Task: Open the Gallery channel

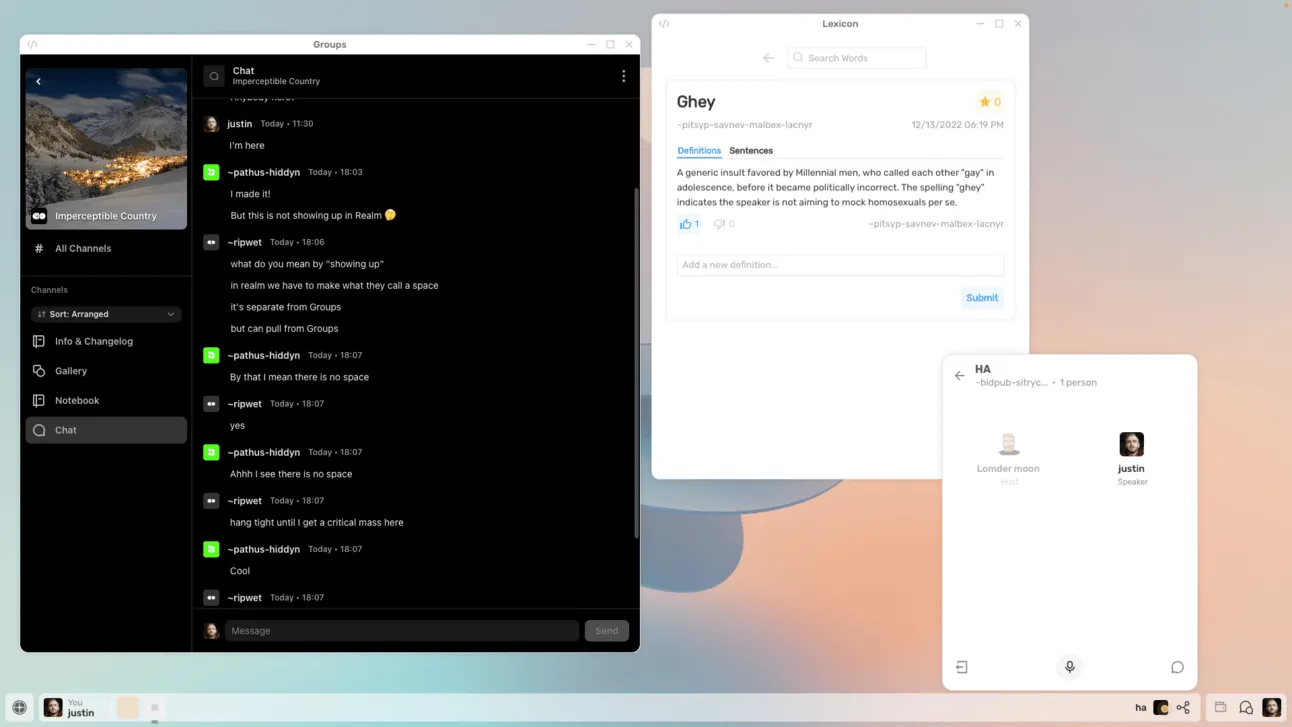Action: [106, 371]
